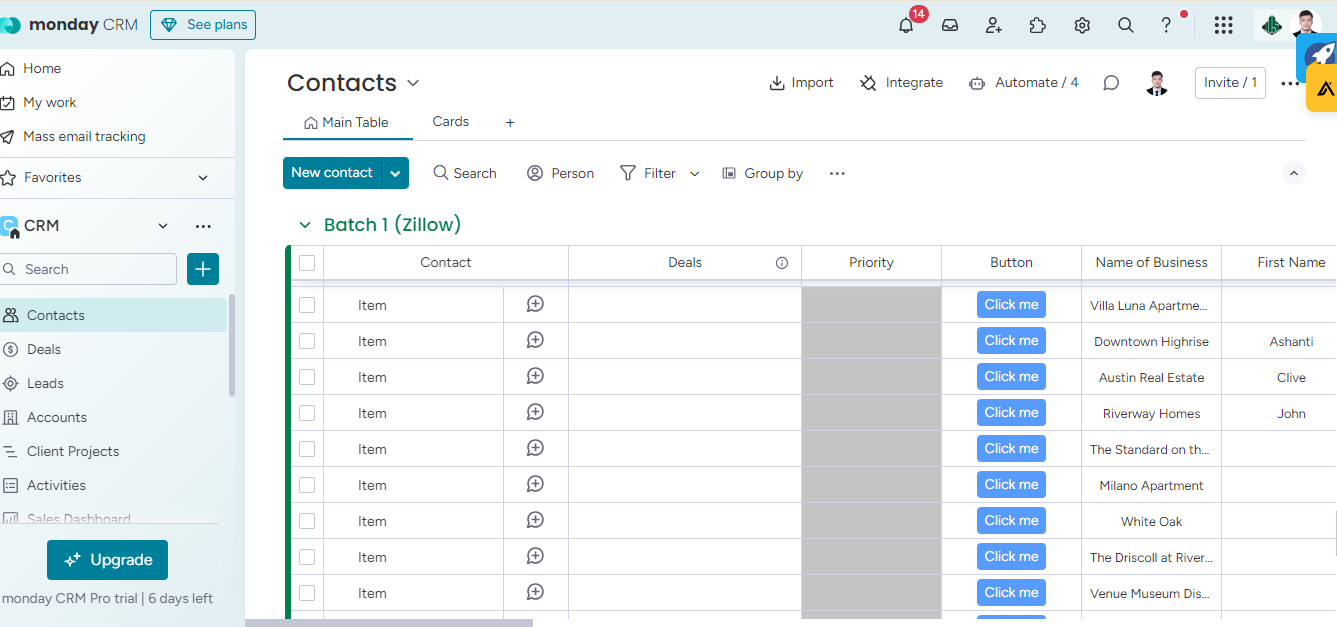
Task: Click the Invite / 1 button
Action: tap(1230, 83)
